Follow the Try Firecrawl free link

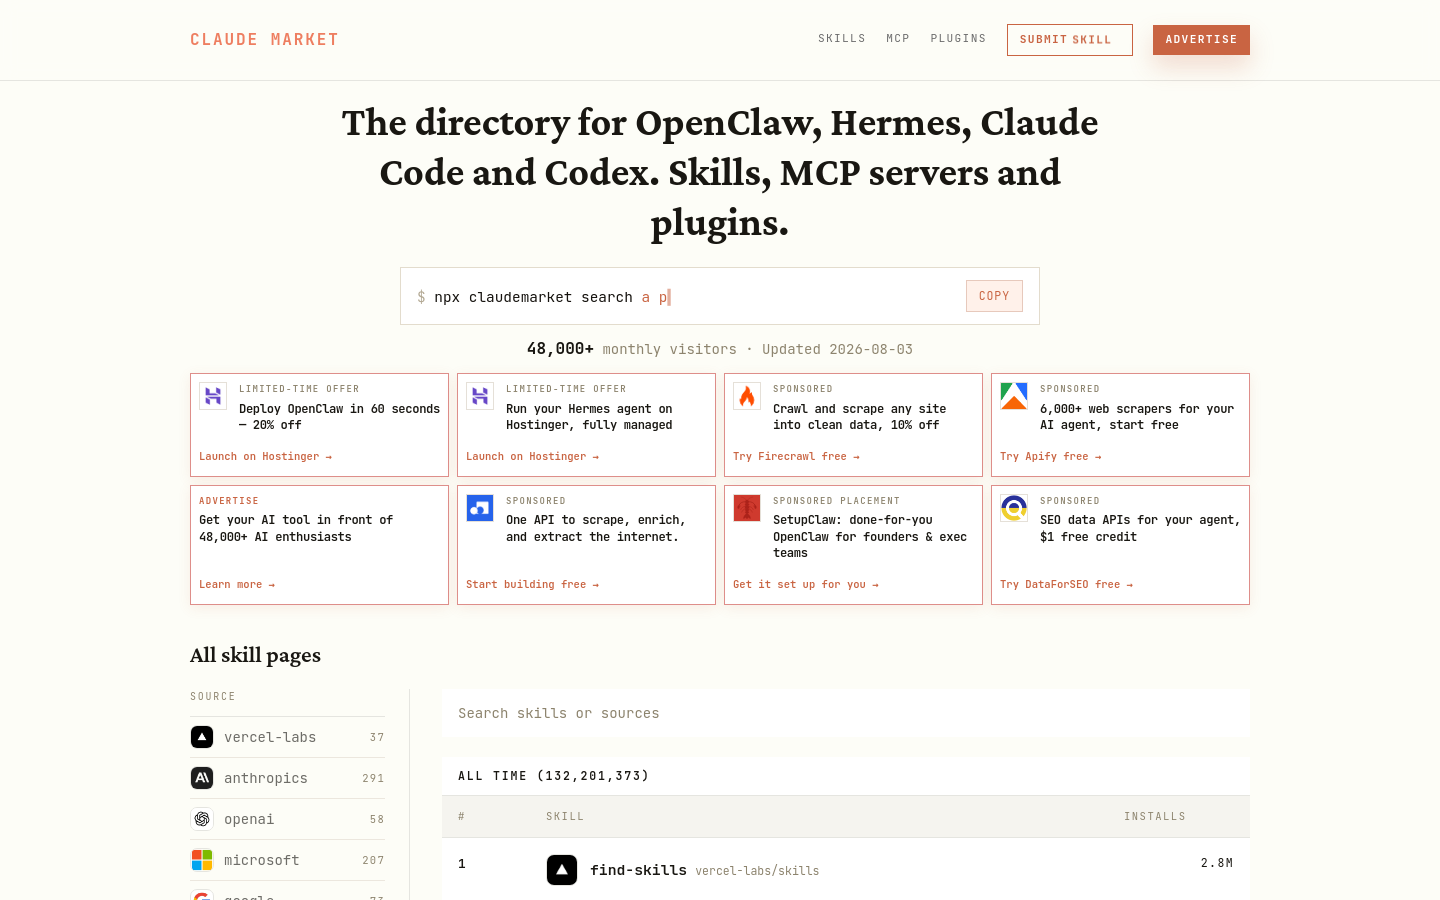click(x=796, y=457)
